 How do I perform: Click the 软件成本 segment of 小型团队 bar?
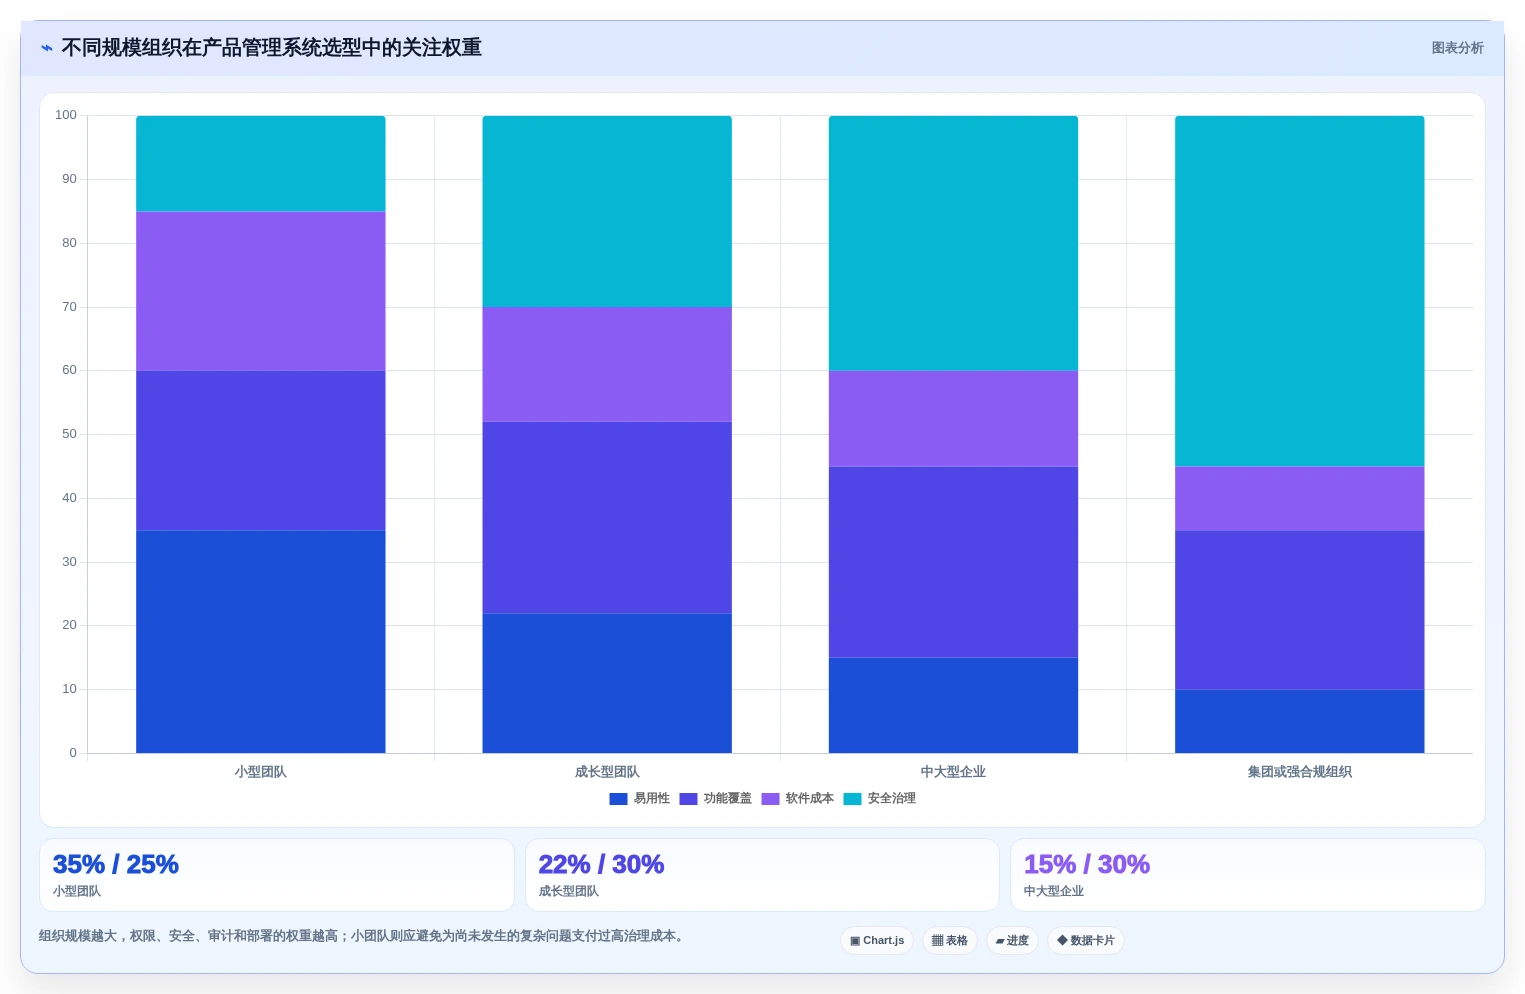tap(261, 291)
